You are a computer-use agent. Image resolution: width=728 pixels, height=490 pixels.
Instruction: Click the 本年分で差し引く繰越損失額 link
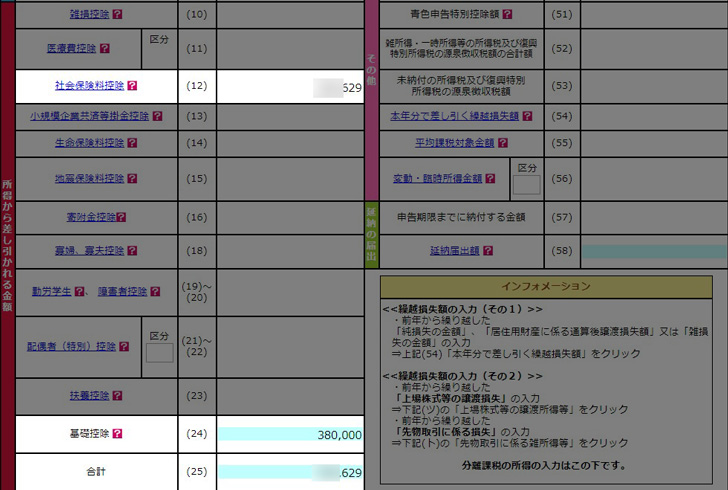point(455,116)
